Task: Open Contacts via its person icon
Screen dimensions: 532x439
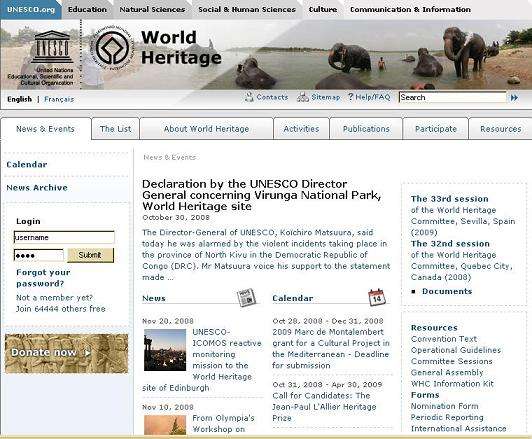Action: [x=249, y=97]
